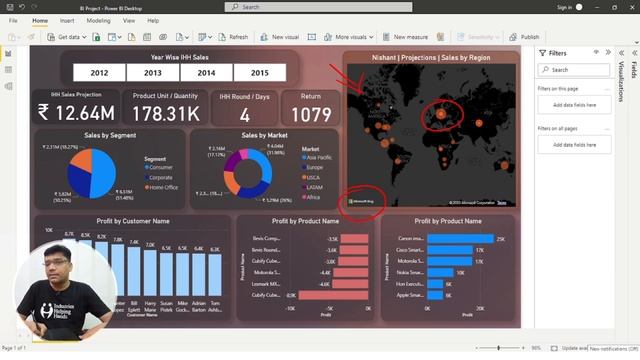The image size is (640, 360).
Task: Click the Dataverse icon in ribbon
Action: click(163, 37)
